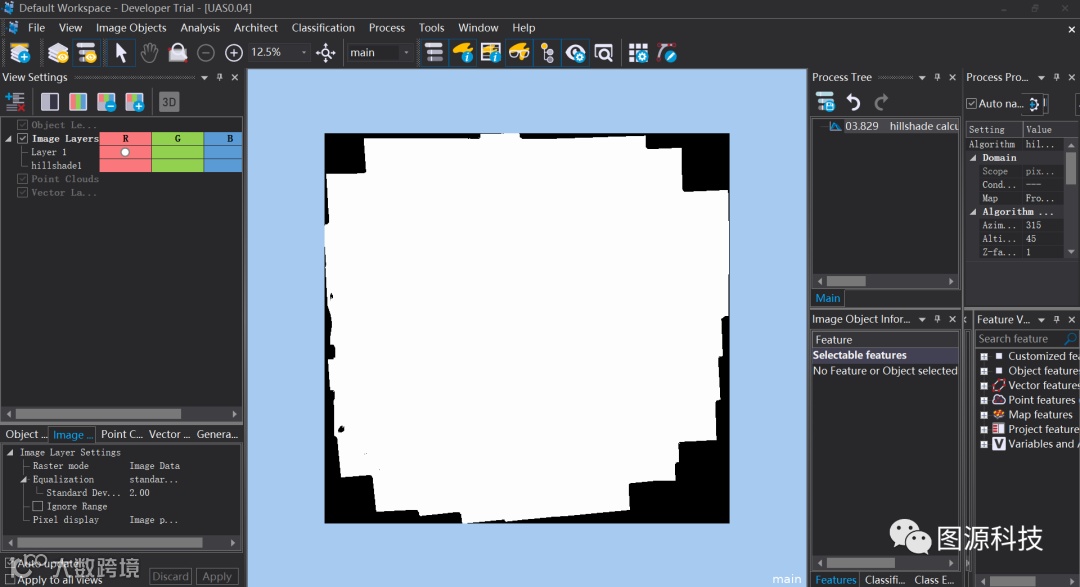Viewport: 1080px width, 587px height.
Task: Click the zoom out minus icon
Action: coord(205,52)
